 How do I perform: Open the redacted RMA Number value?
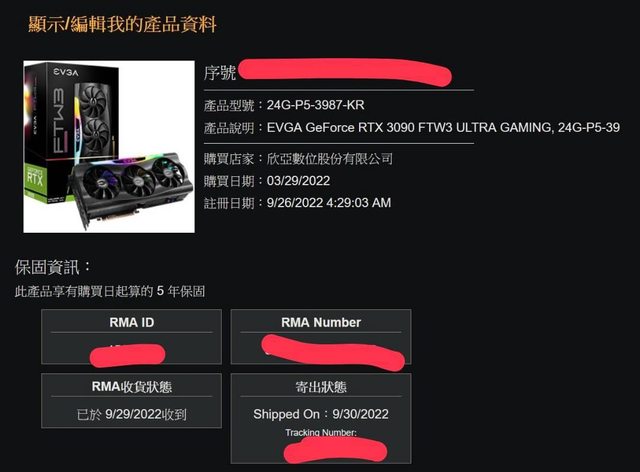[x=333, y=353]
